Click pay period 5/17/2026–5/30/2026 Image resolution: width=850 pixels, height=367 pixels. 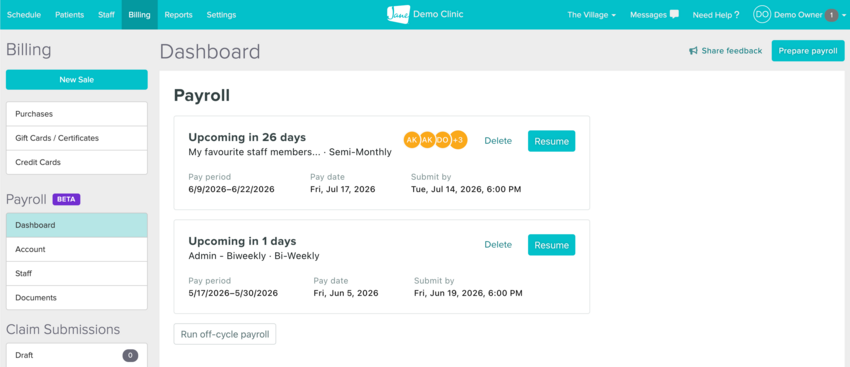click(x=233, y=293)
